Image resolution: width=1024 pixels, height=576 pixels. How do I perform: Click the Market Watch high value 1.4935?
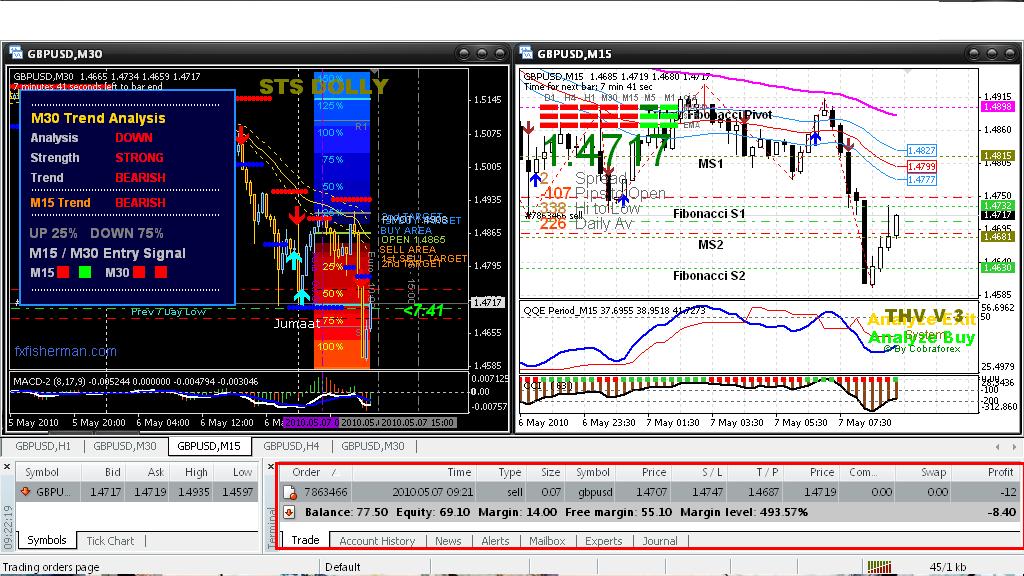(x=193, y=492)
